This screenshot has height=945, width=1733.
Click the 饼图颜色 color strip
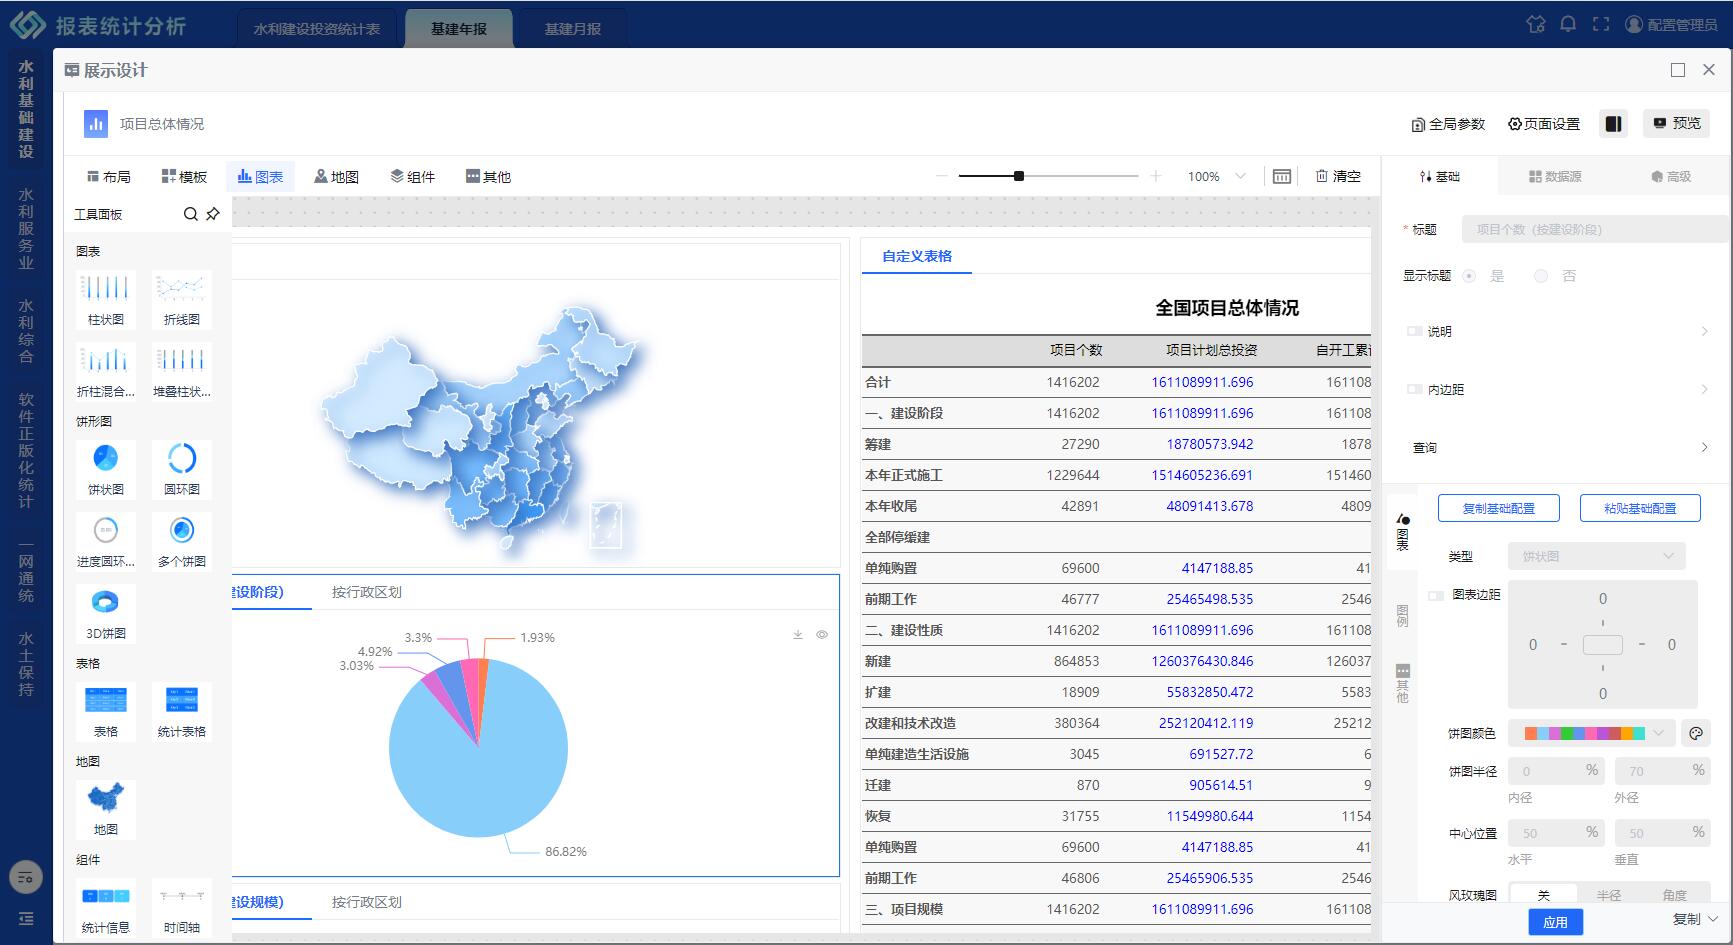click(x=1584, y=733)
